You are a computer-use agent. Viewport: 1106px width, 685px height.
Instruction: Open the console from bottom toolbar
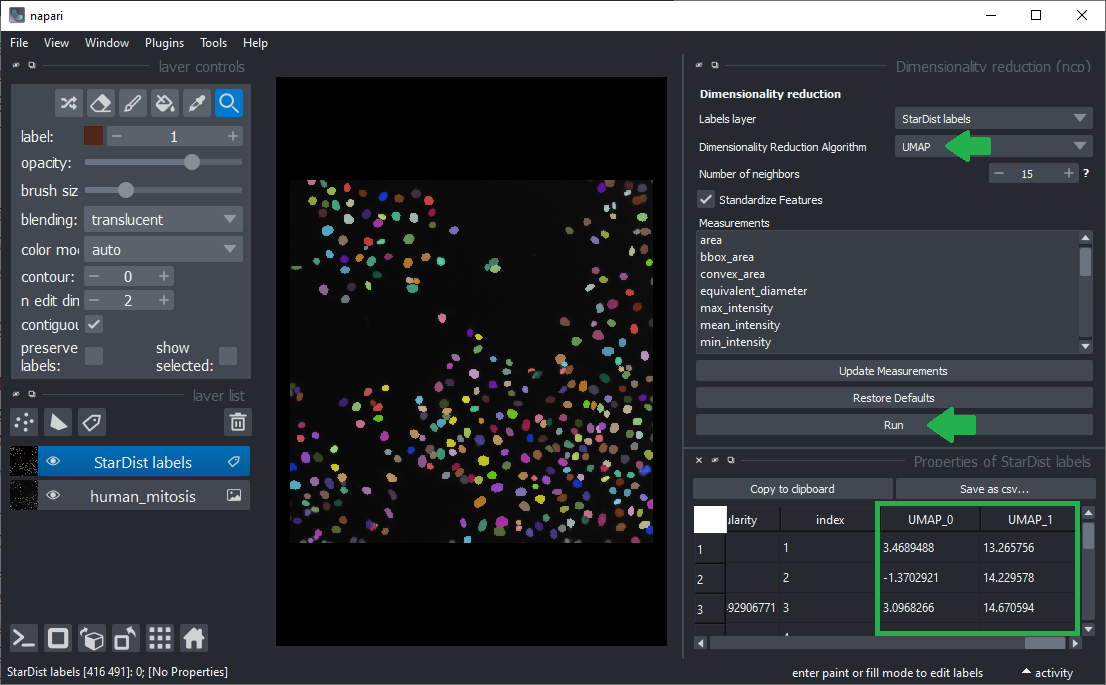click(x=25, y=638)
